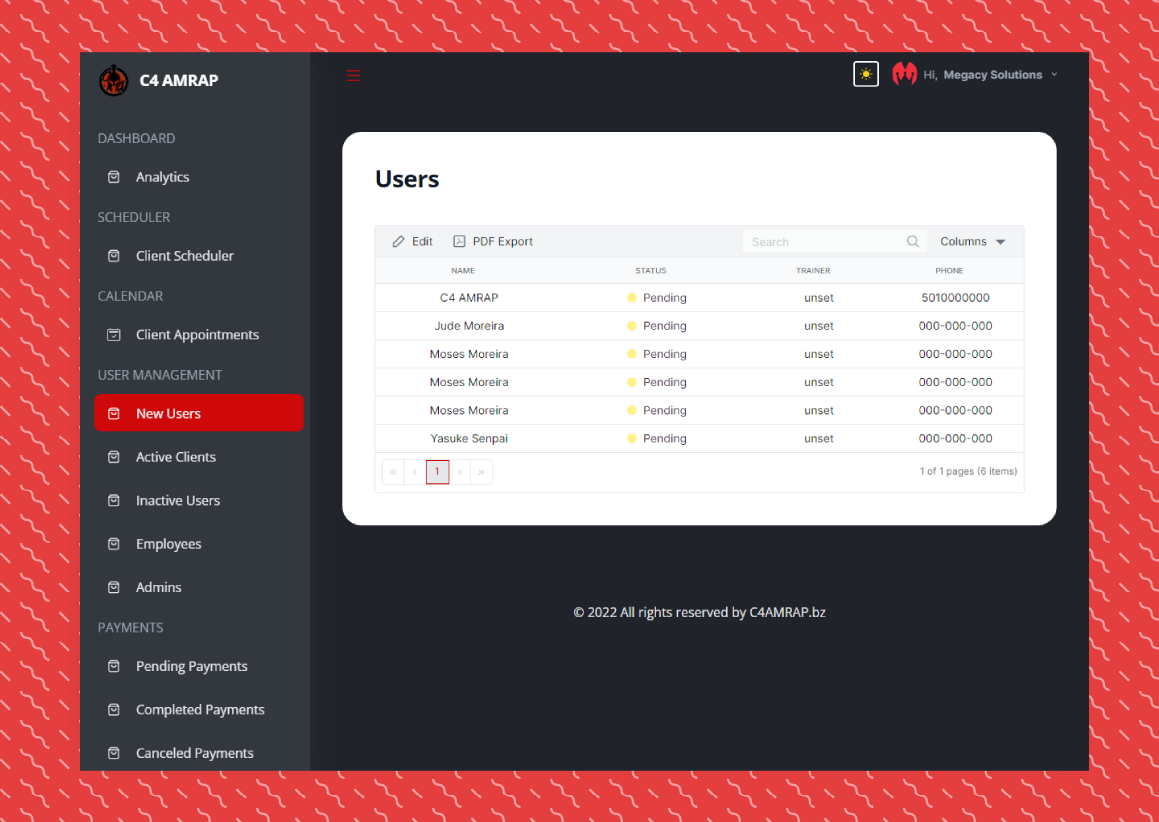Click phone number 5010000000
Image resolution: width=1159 pixels, height=822 pixels.
click(x=956, y=298)
